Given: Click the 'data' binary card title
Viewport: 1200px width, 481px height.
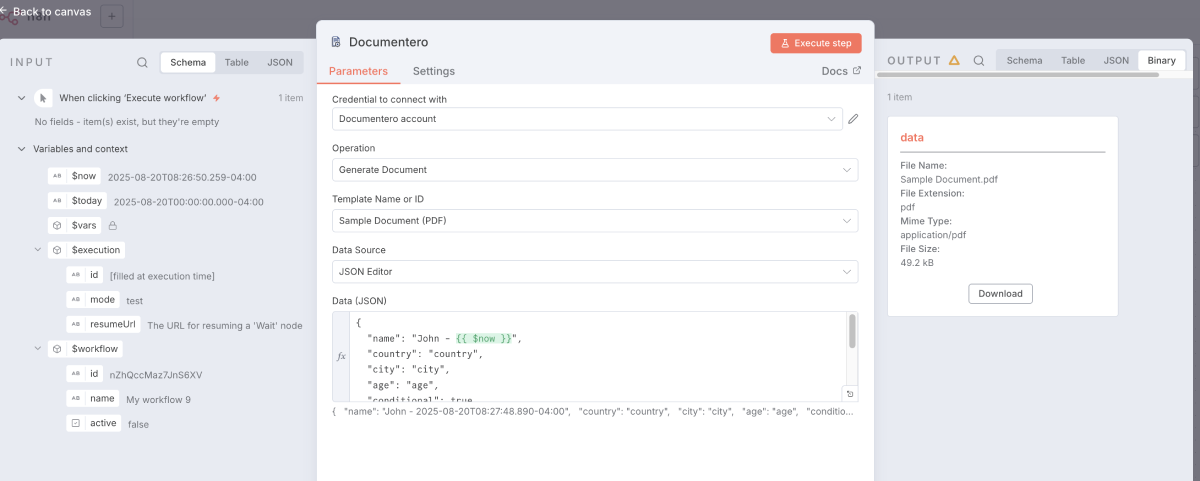Looking at the screenshot, I should (912, 137).
